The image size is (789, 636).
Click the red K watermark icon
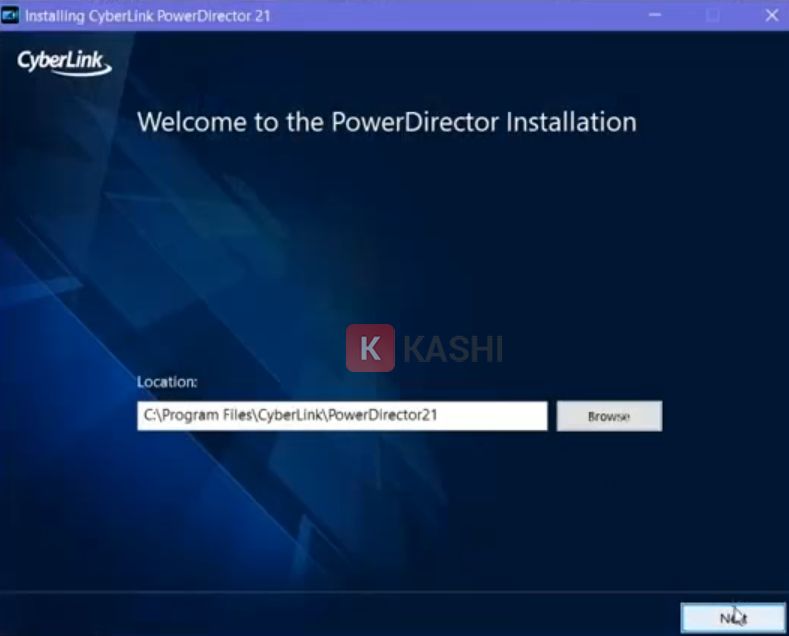pyautogui.click(x=370, y=349)
